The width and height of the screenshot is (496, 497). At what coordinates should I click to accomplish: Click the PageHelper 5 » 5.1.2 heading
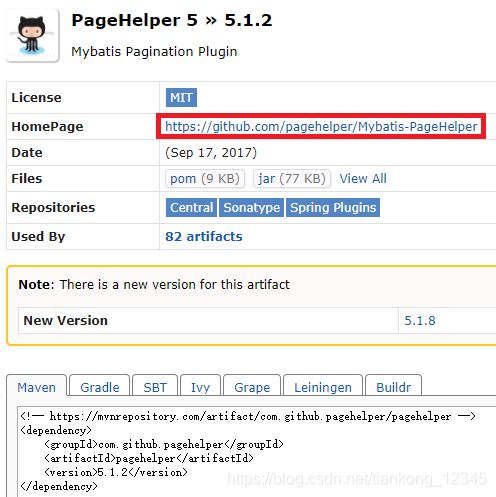tap(172, 20)
